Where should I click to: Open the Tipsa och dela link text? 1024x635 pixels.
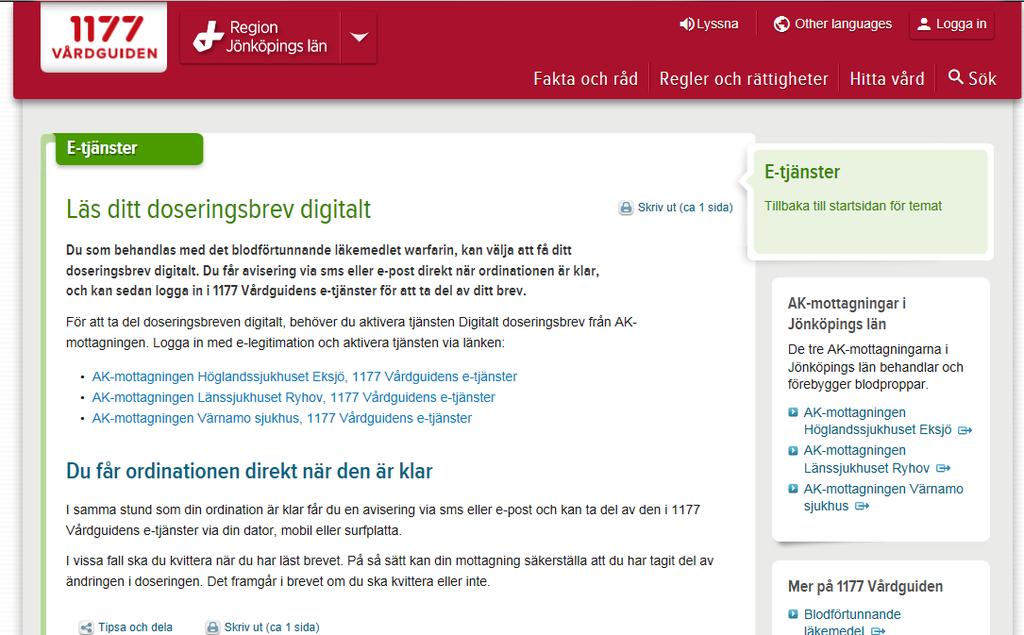point(135,627)
